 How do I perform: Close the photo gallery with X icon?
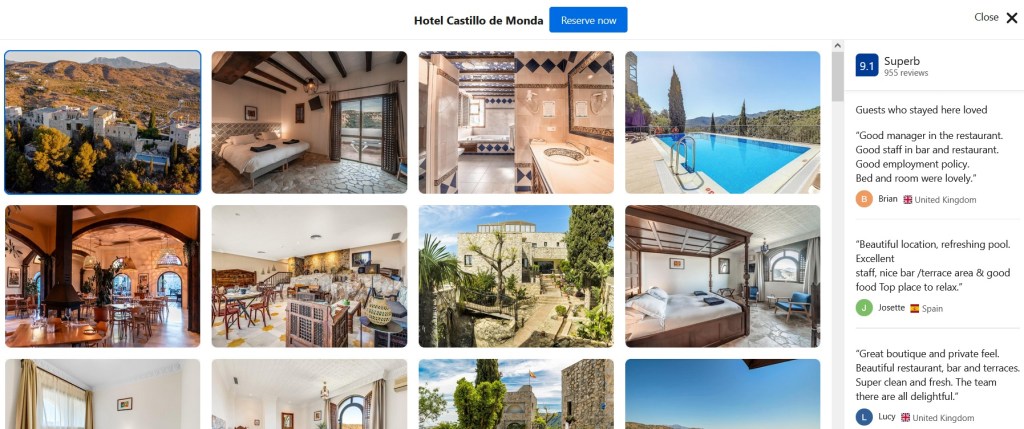(1012, 18)
